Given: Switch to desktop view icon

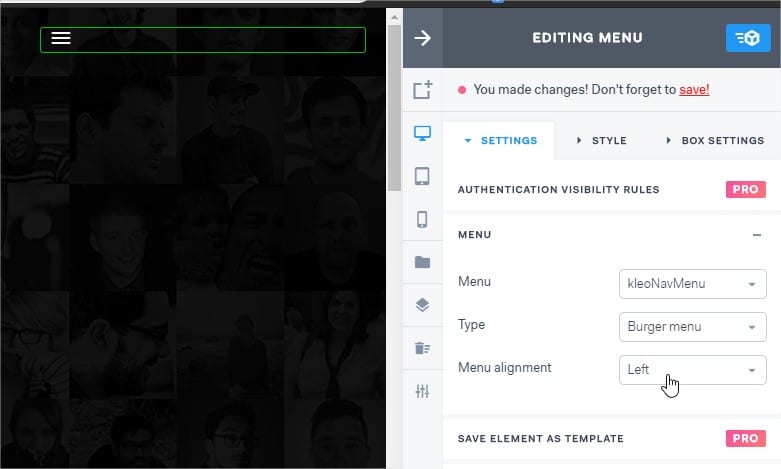Looking at the screenshot, I should pos(422,133).
